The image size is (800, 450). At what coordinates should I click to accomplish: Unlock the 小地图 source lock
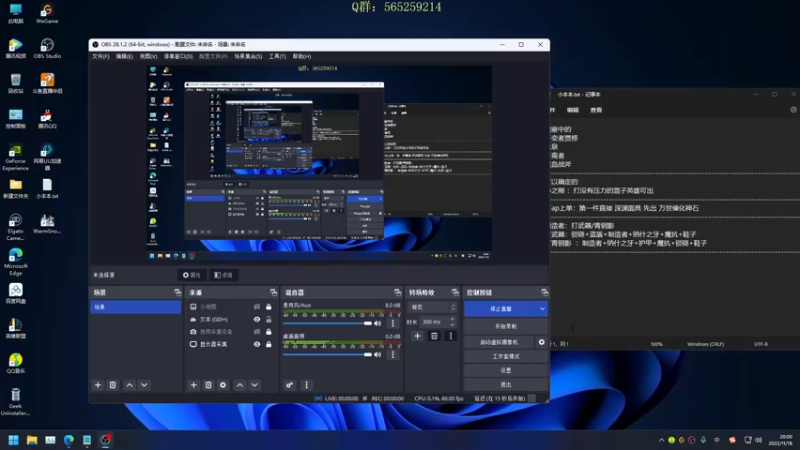[269, 307]
